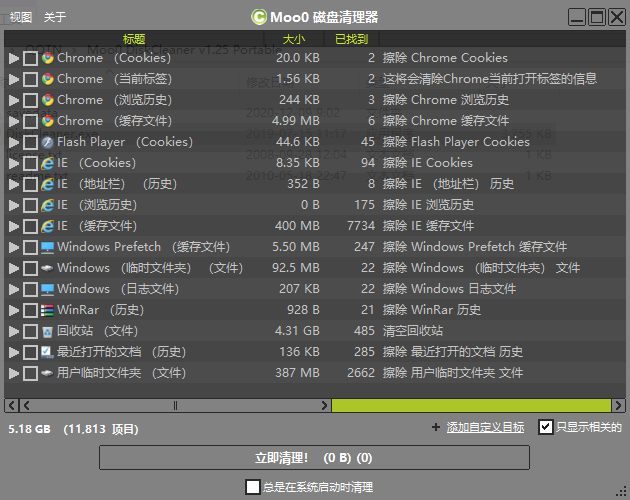The image size is (630, 500).
Task: Expand the 最近打开的文档 (历史) row
Action: coord(14,352)
